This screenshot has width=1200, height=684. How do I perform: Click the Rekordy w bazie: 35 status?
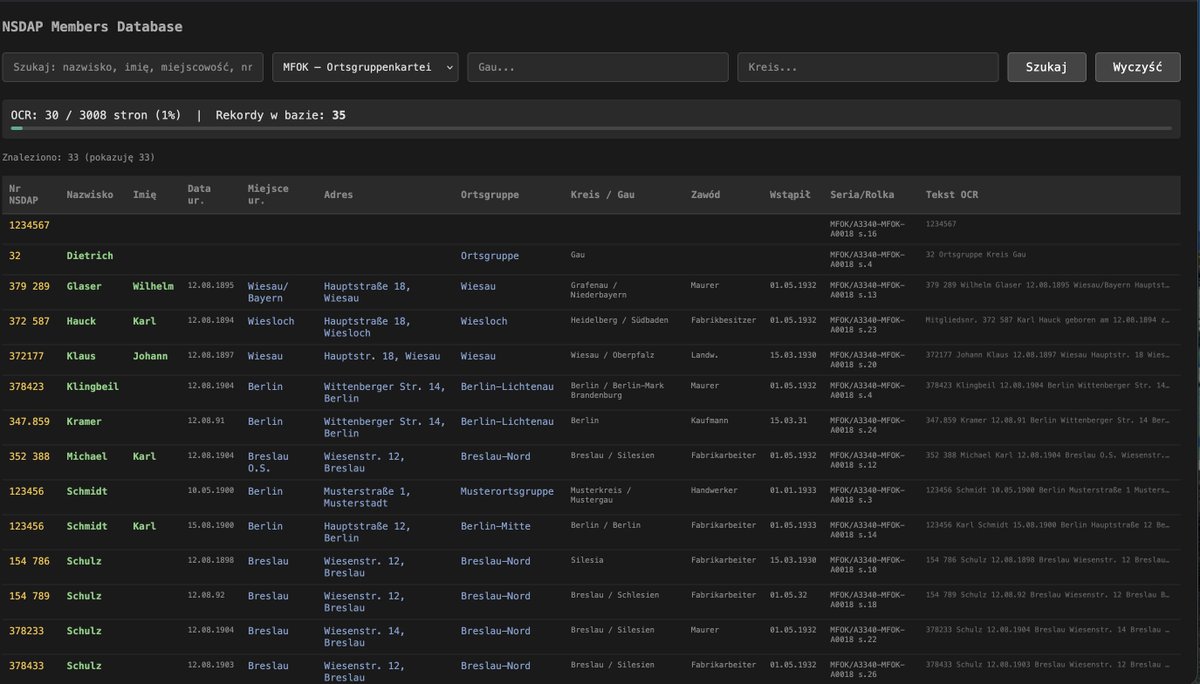point(281,115)
